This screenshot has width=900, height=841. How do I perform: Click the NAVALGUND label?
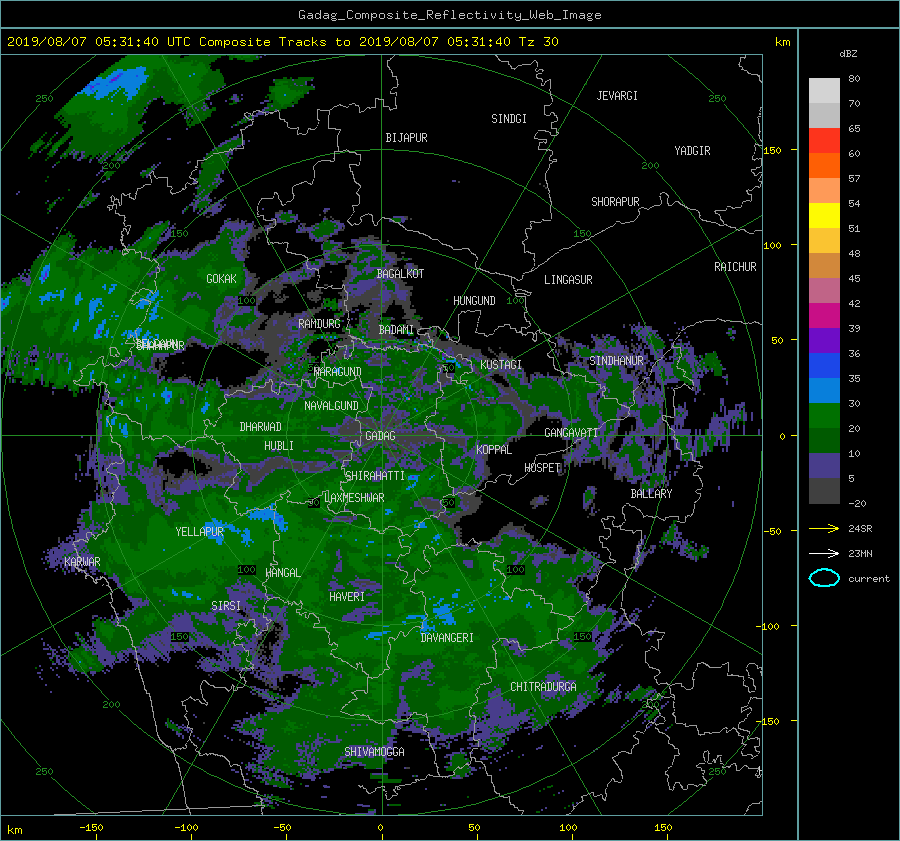331,406
